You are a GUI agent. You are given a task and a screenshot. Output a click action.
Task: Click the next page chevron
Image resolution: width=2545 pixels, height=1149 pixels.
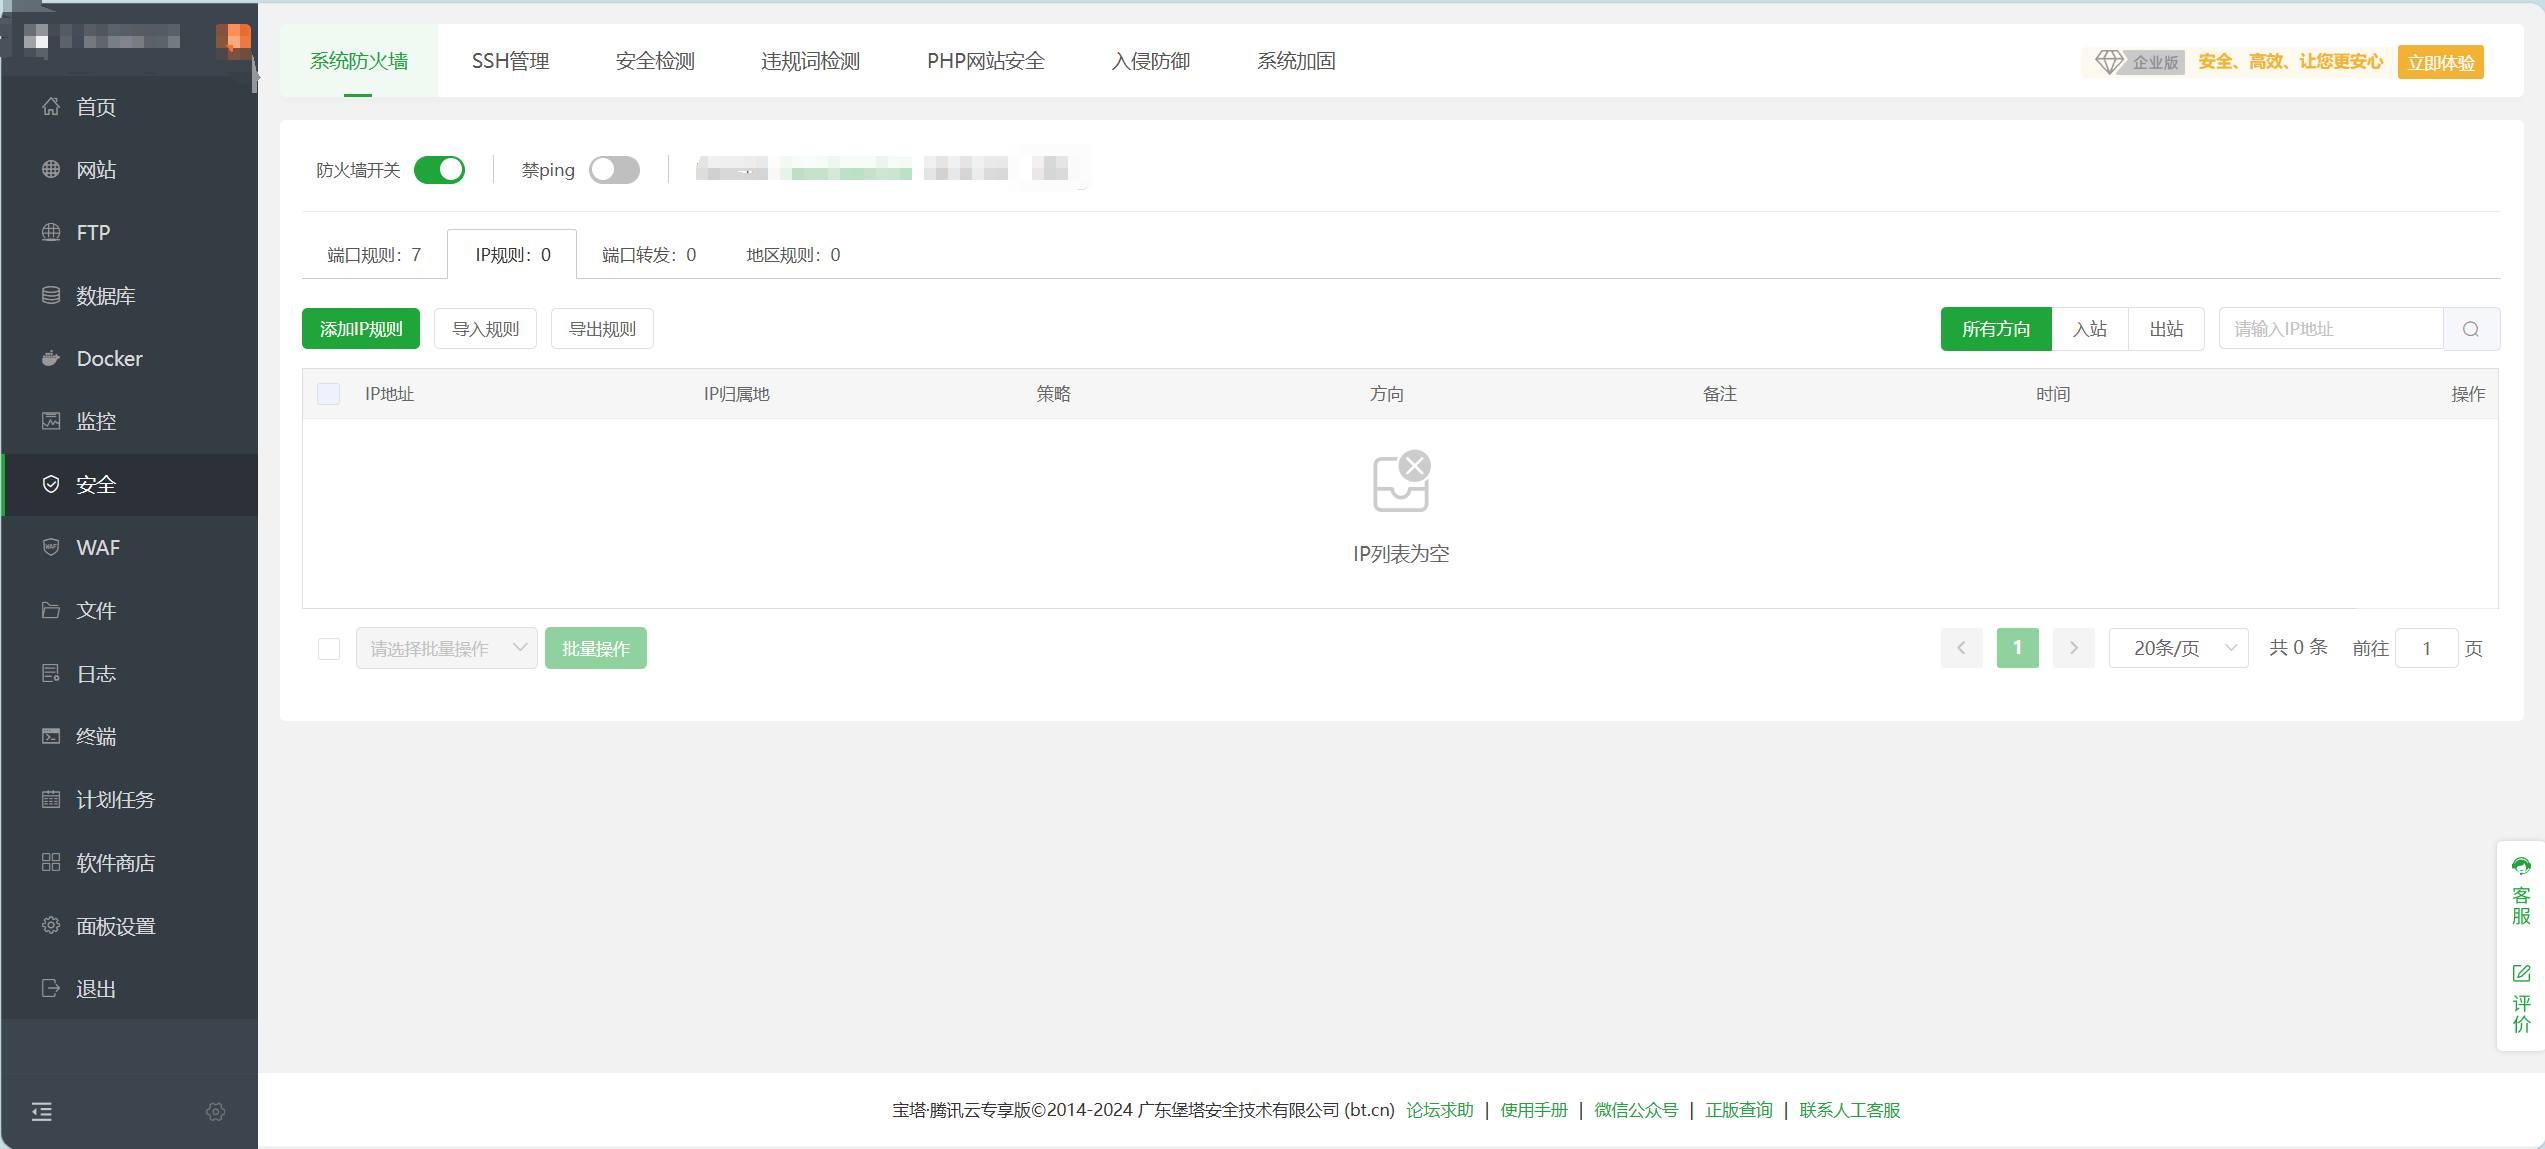coord(2073,648)
